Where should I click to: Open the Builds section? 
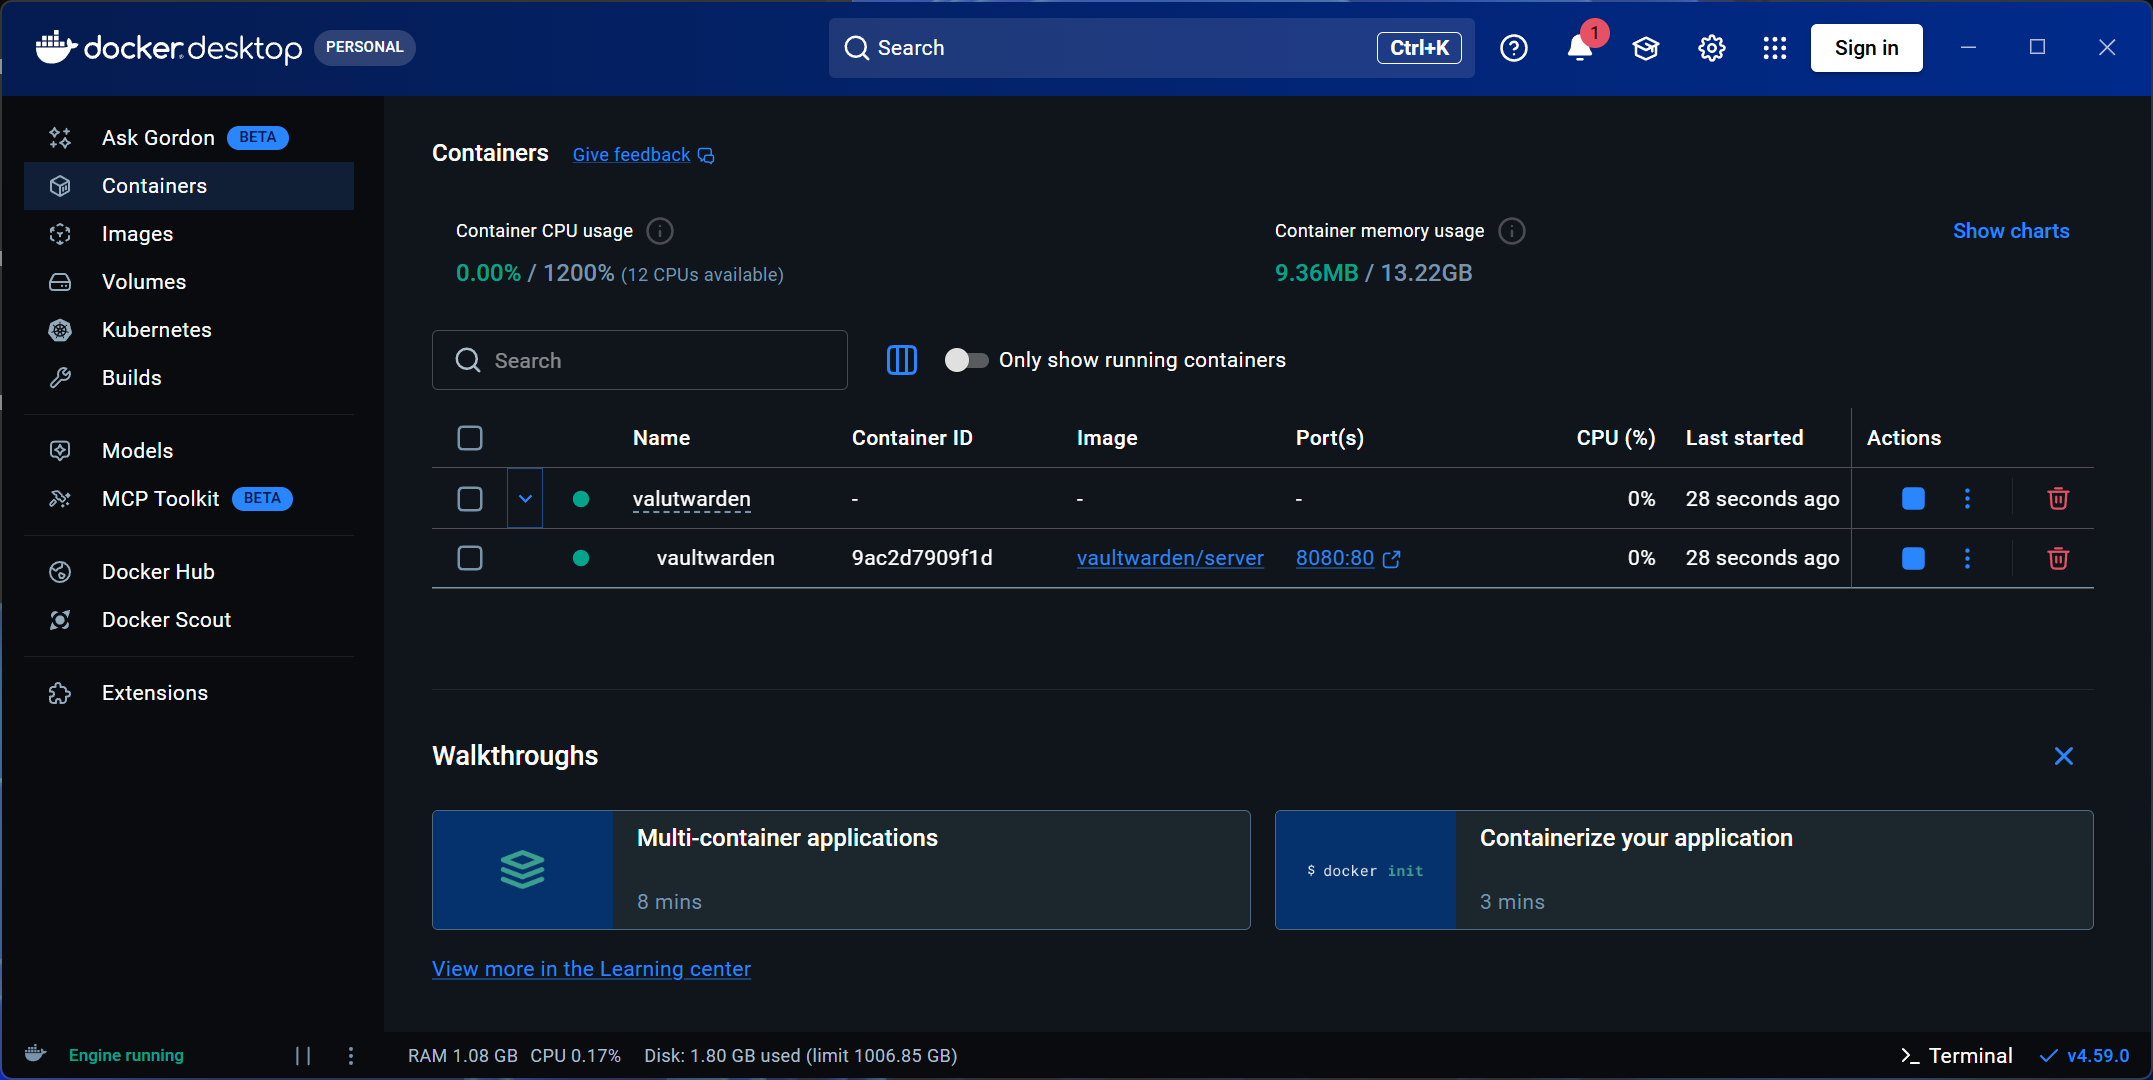(131, 377)
